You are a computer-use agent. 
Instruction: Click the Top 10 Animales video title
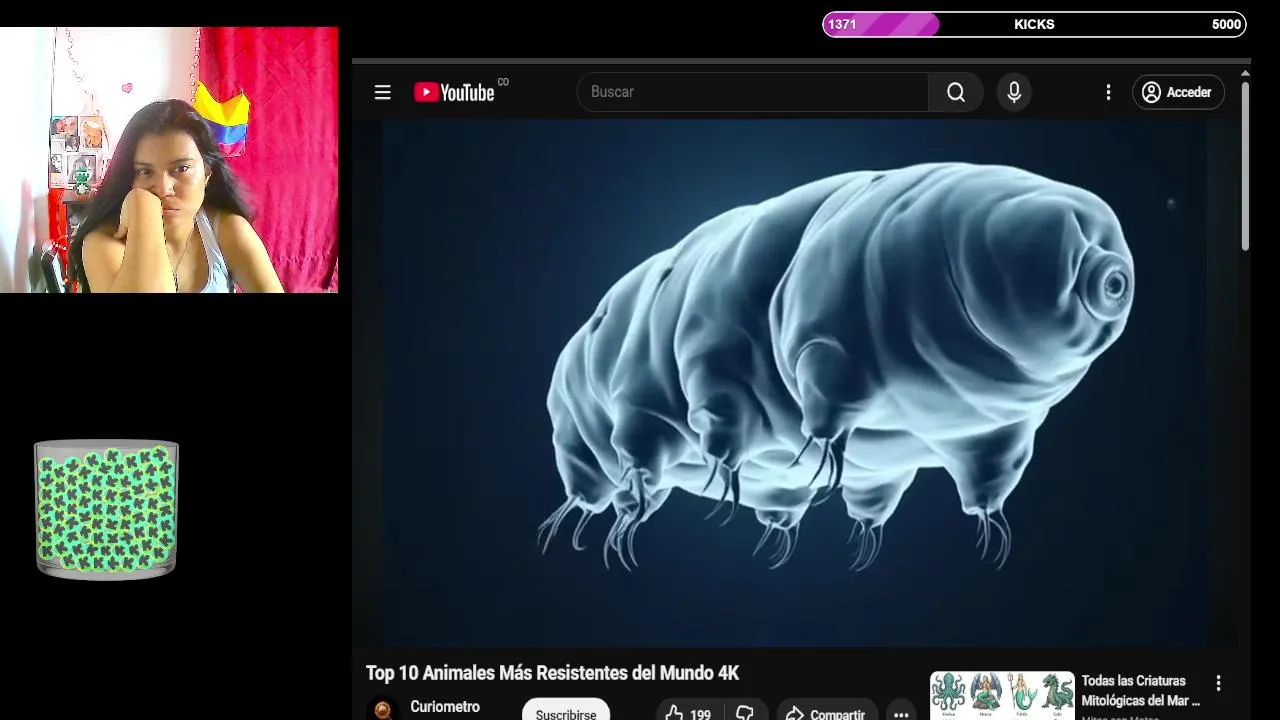pos(552,673)
